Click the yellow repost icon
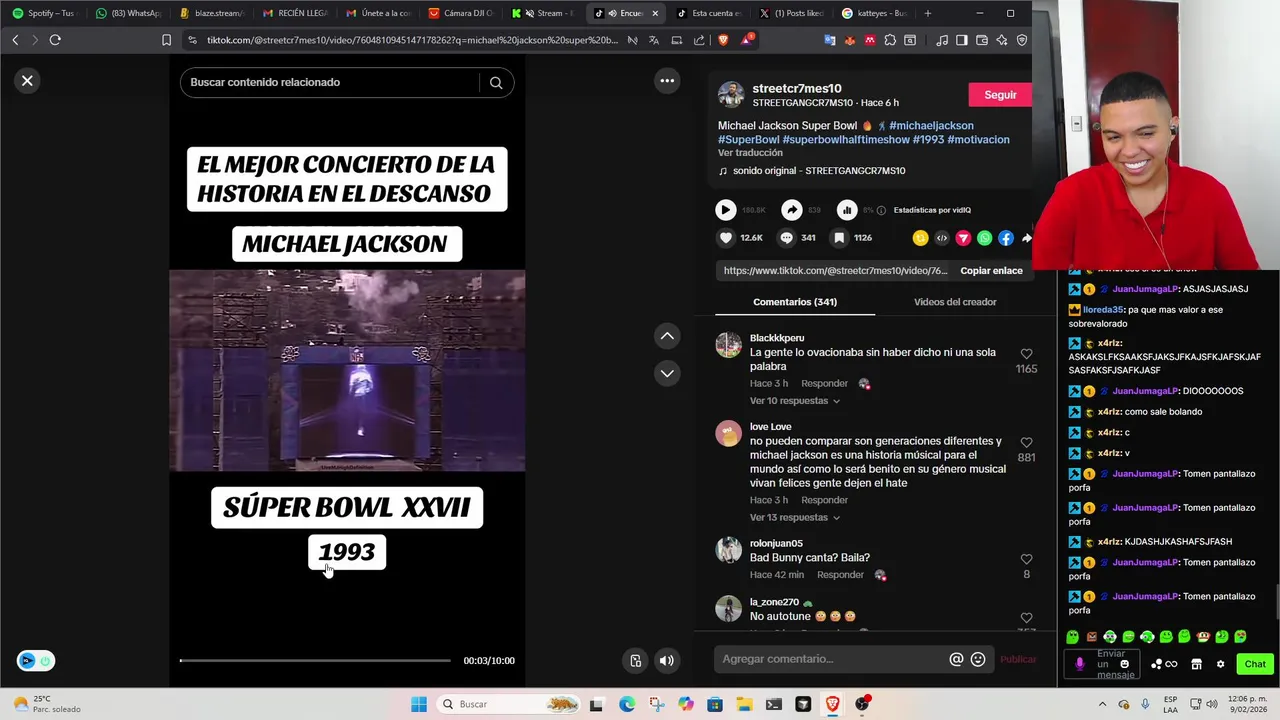This screenshot has width=1280, height=720. tap(920, 238)
